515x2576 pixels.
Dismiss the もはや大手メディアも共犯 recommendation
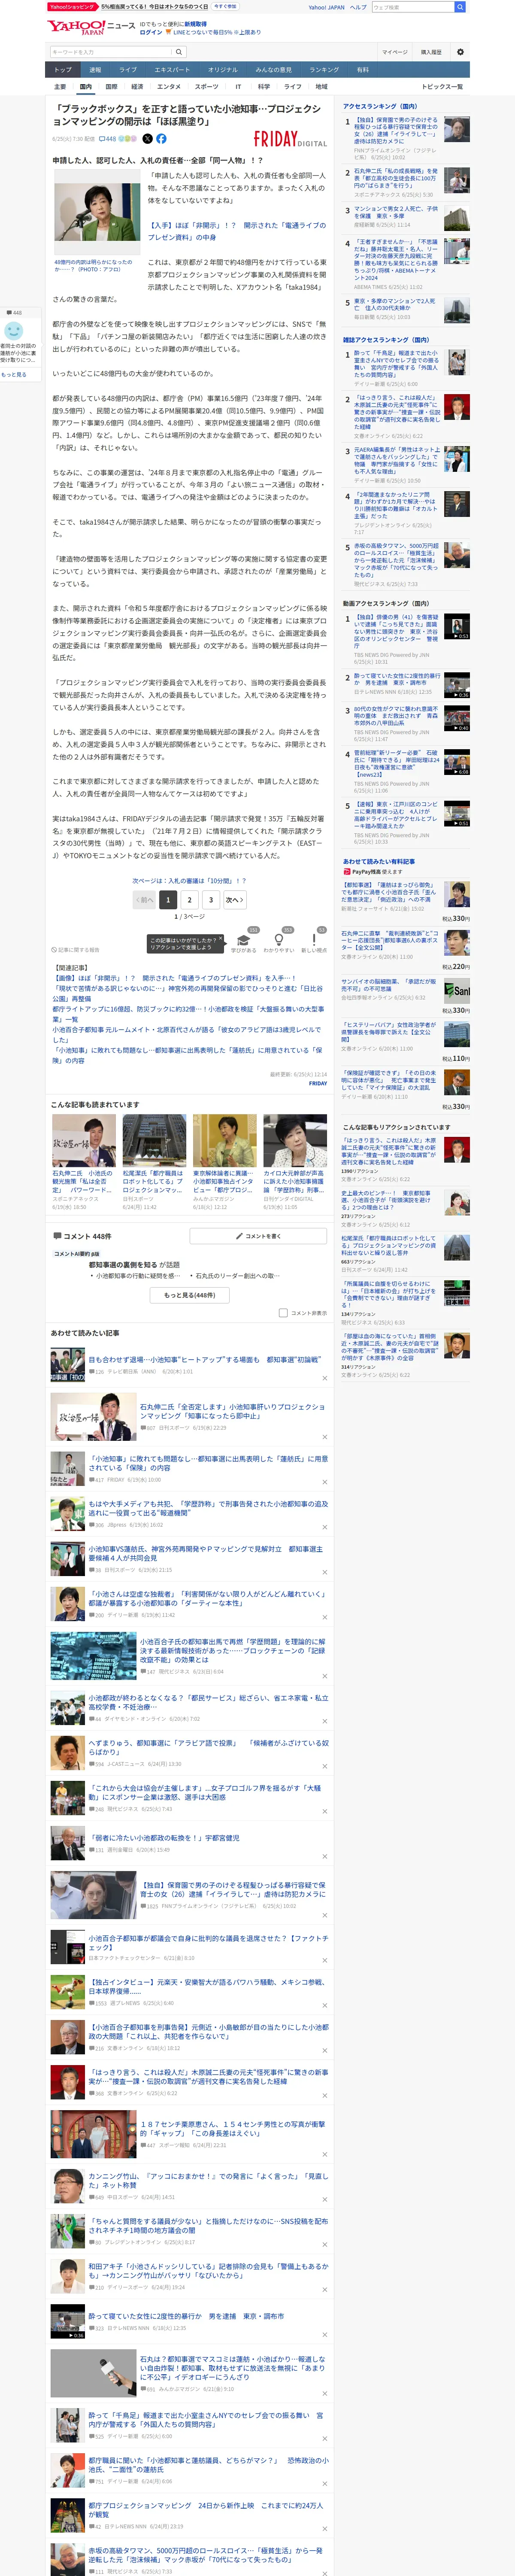pos(324,1527)
